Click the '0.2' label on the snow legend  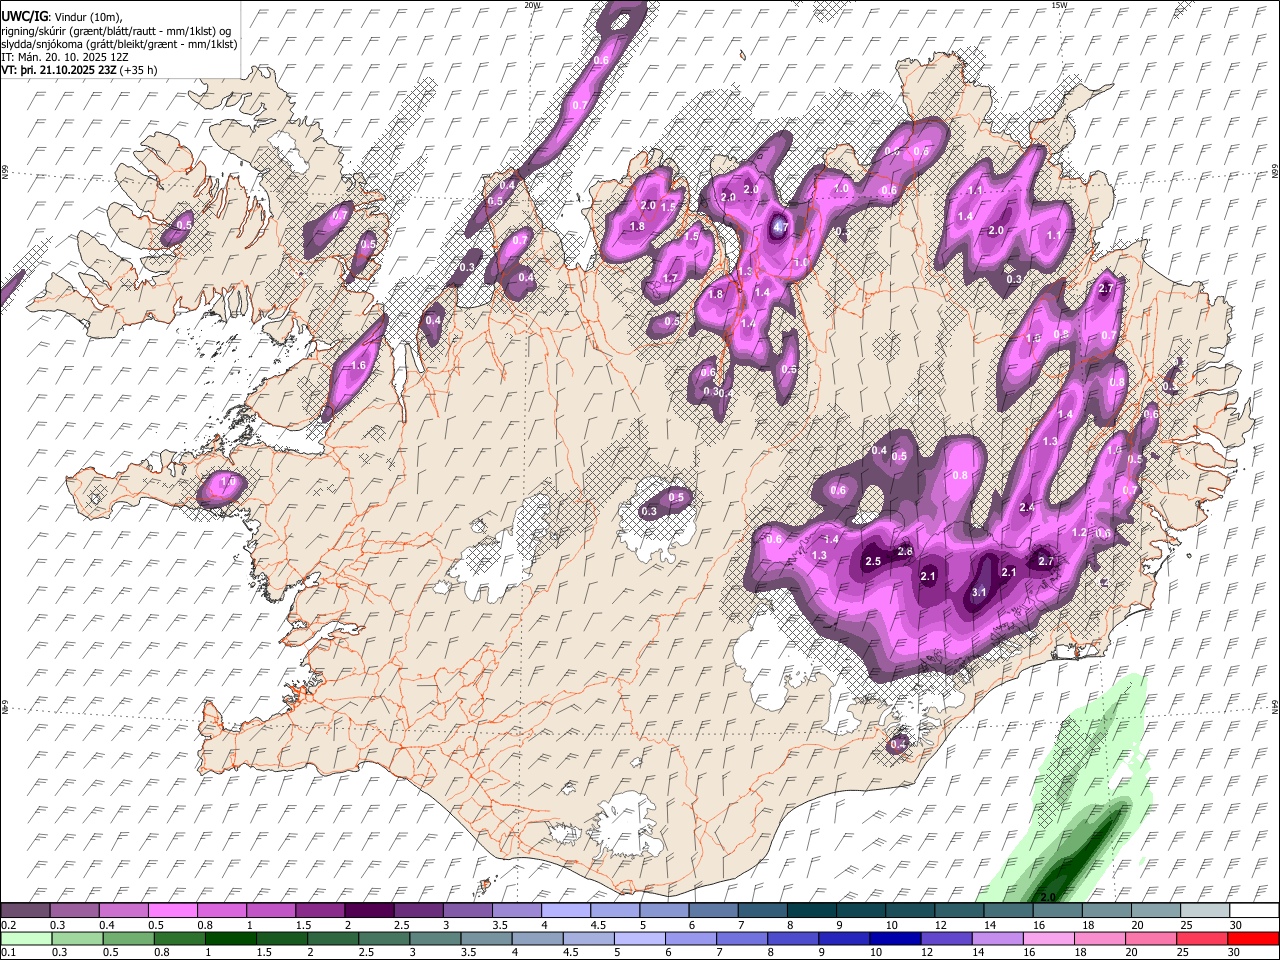coord(8,925)
